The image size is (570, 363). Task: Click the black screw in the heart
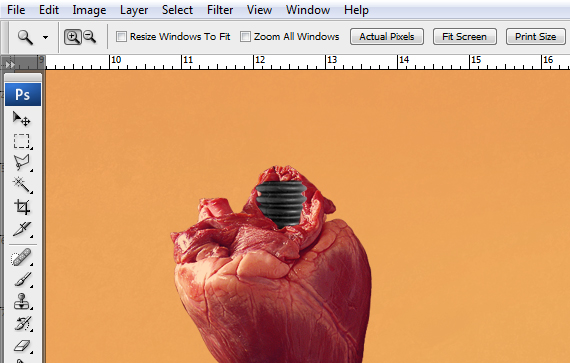(281, 204)
